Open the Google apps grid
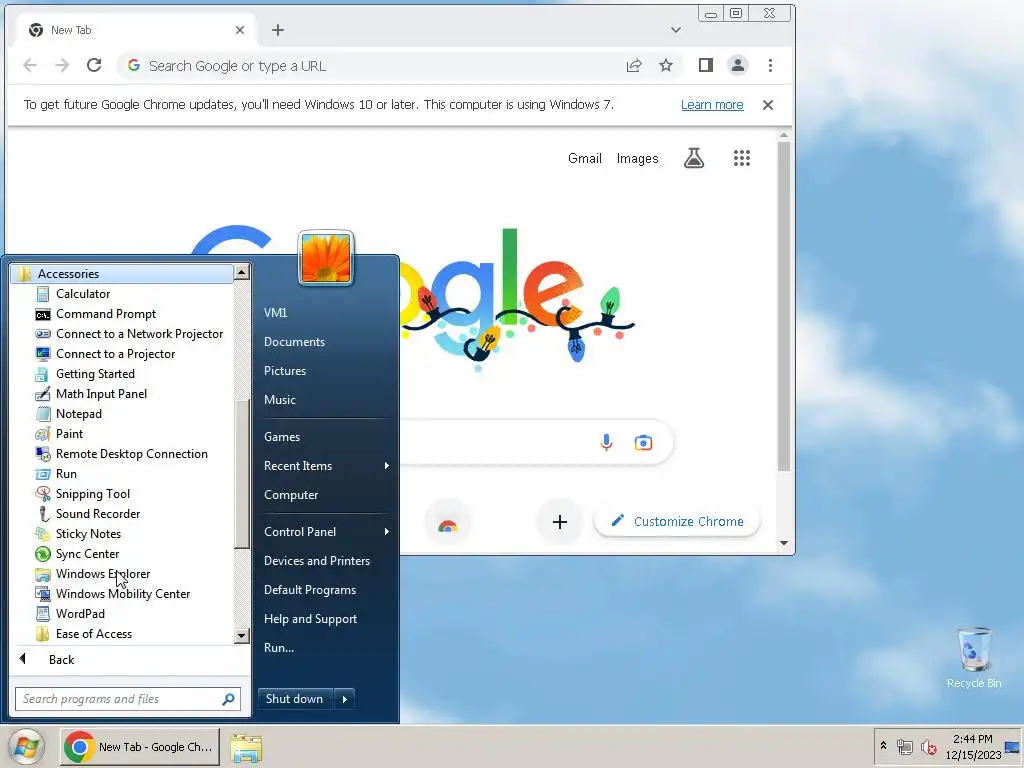1024x768 pixels. pos(742,158)
